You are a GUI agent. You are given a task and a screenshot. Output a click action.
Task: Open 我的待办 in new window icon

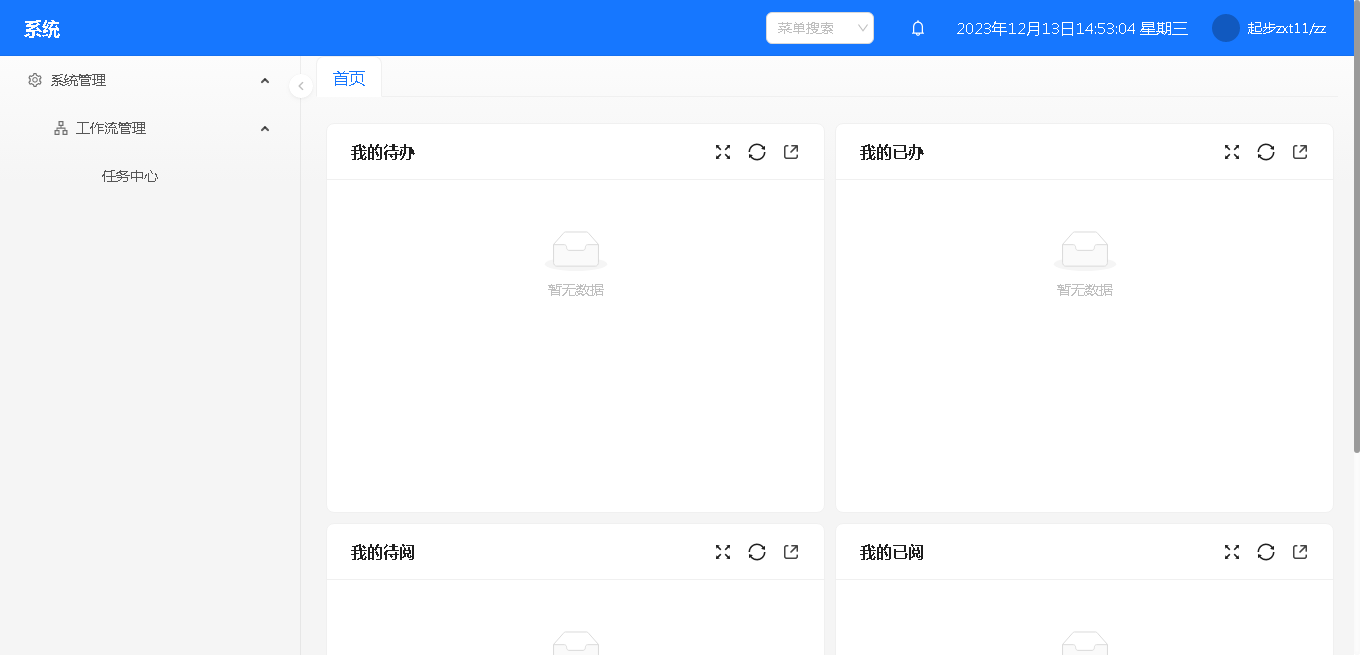pyautogui.click(x=791, y=152)
